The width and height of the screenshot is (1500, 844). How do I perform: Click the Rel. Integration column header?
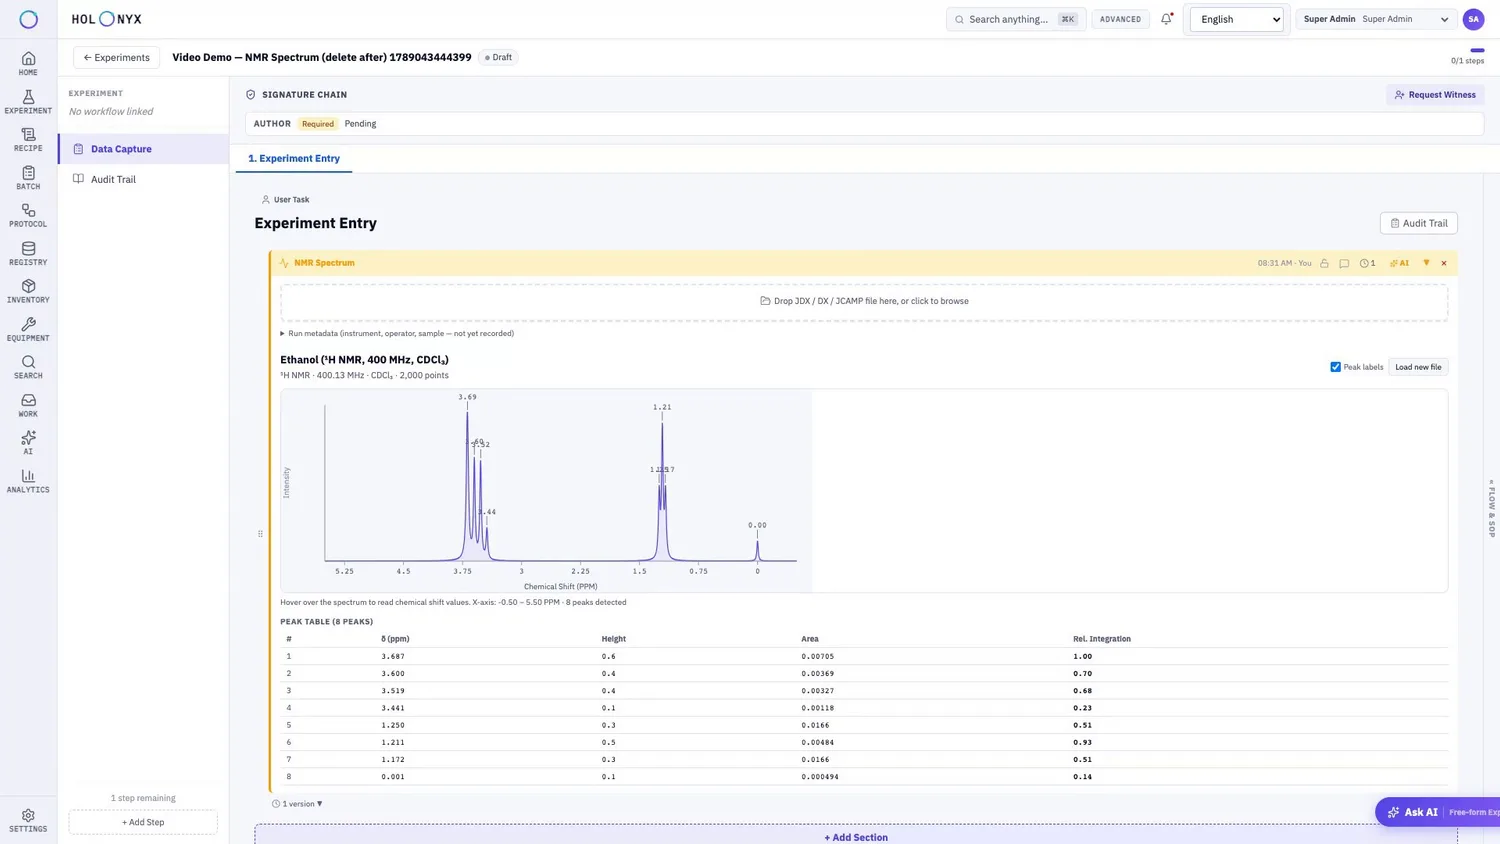[1102, 639]
